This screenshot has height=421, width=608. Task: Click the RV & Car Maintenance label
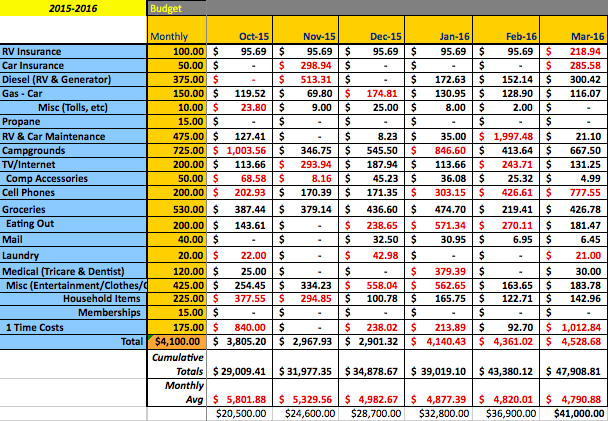(x=73, y=136)
